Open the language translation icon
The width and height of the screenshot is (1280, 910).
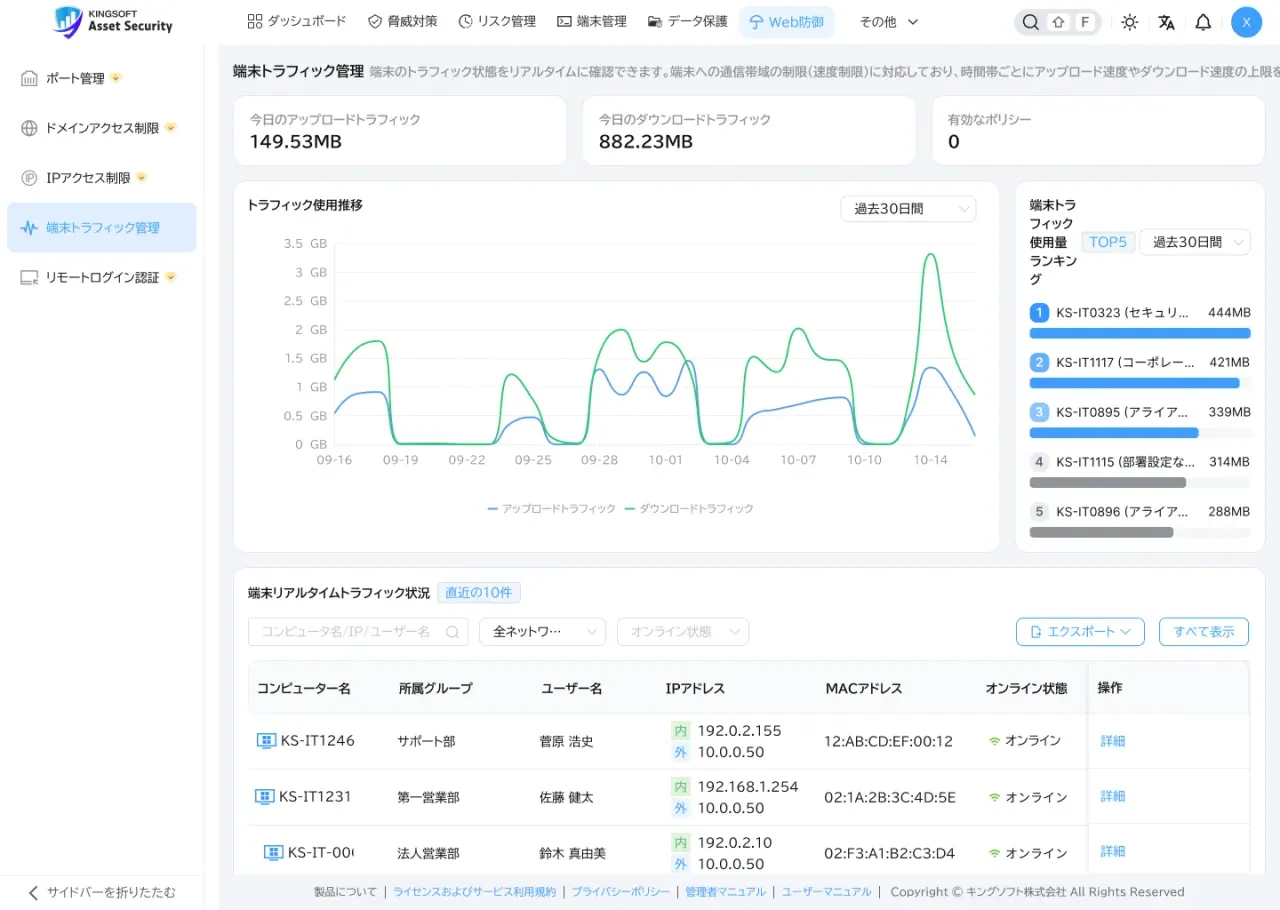click(1167, 22)
